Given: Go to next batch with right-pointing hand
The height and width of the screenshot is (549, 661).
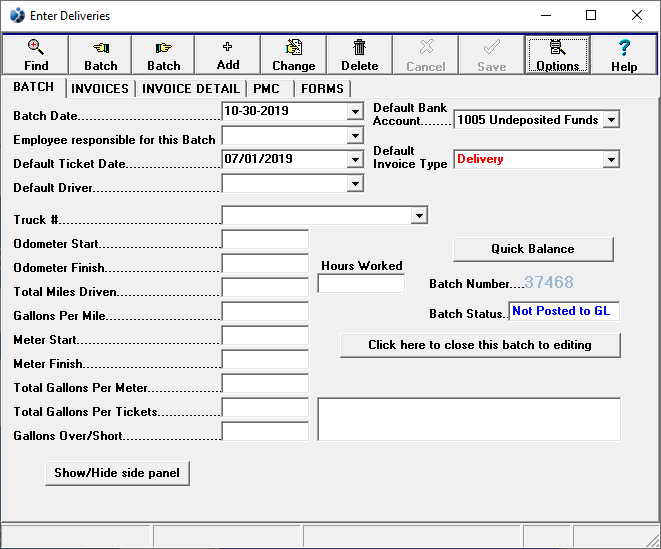Looking at the screenshot, I should [x=164, y=54].
